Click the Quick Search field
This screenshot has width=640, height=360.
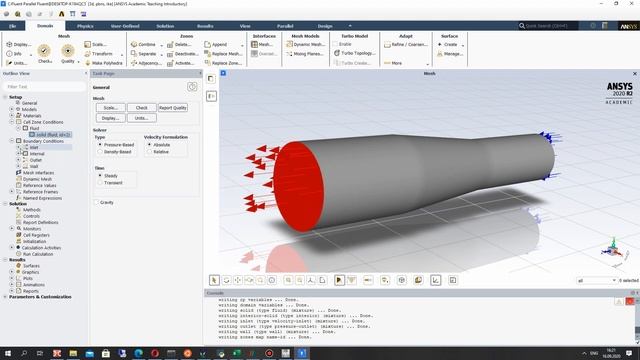(548, 26)
